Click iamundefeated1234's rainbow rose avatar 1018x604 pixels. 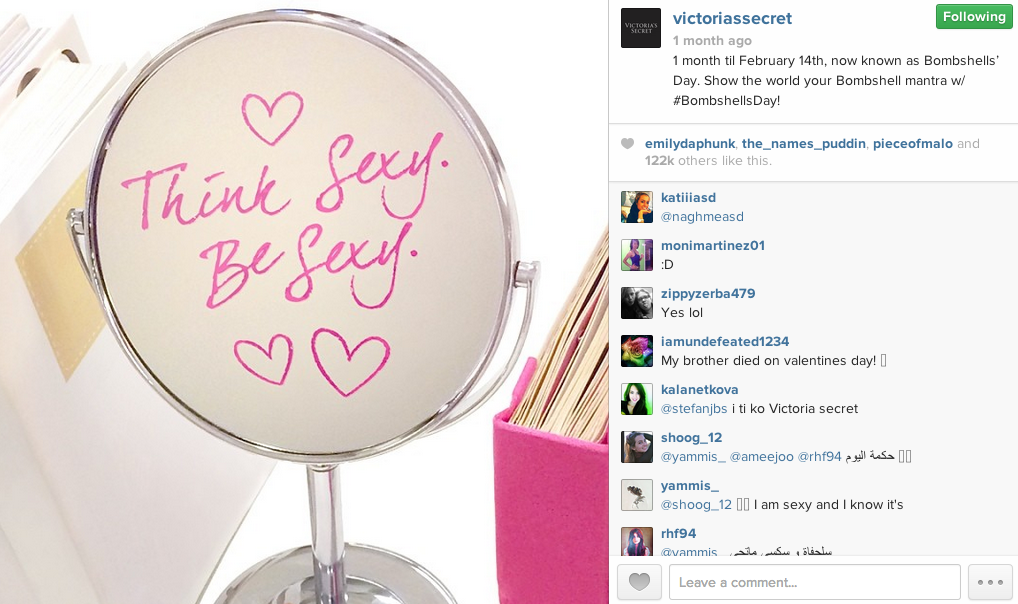tap(637, 351)
